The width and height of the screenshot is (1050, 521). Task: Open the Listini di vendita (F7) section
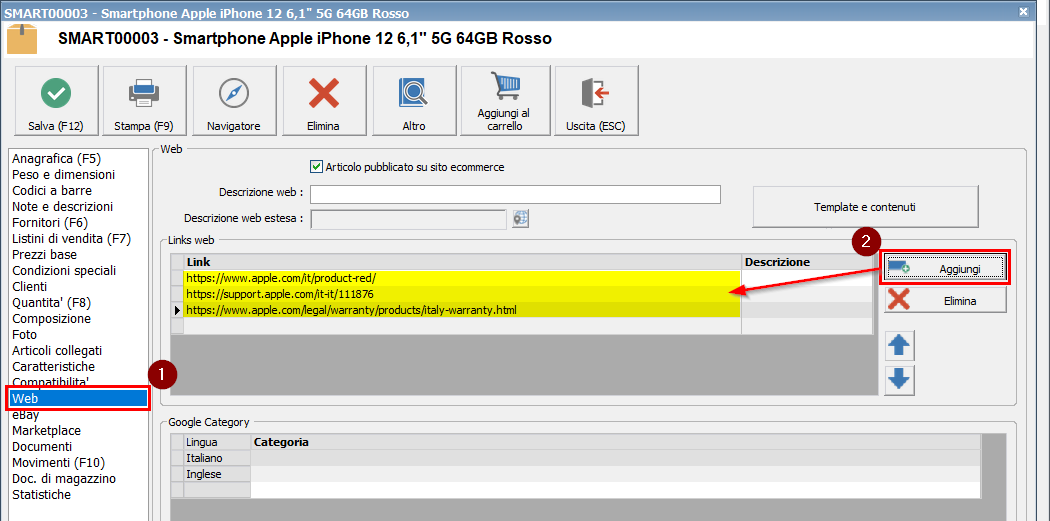[x=72, y=238]
